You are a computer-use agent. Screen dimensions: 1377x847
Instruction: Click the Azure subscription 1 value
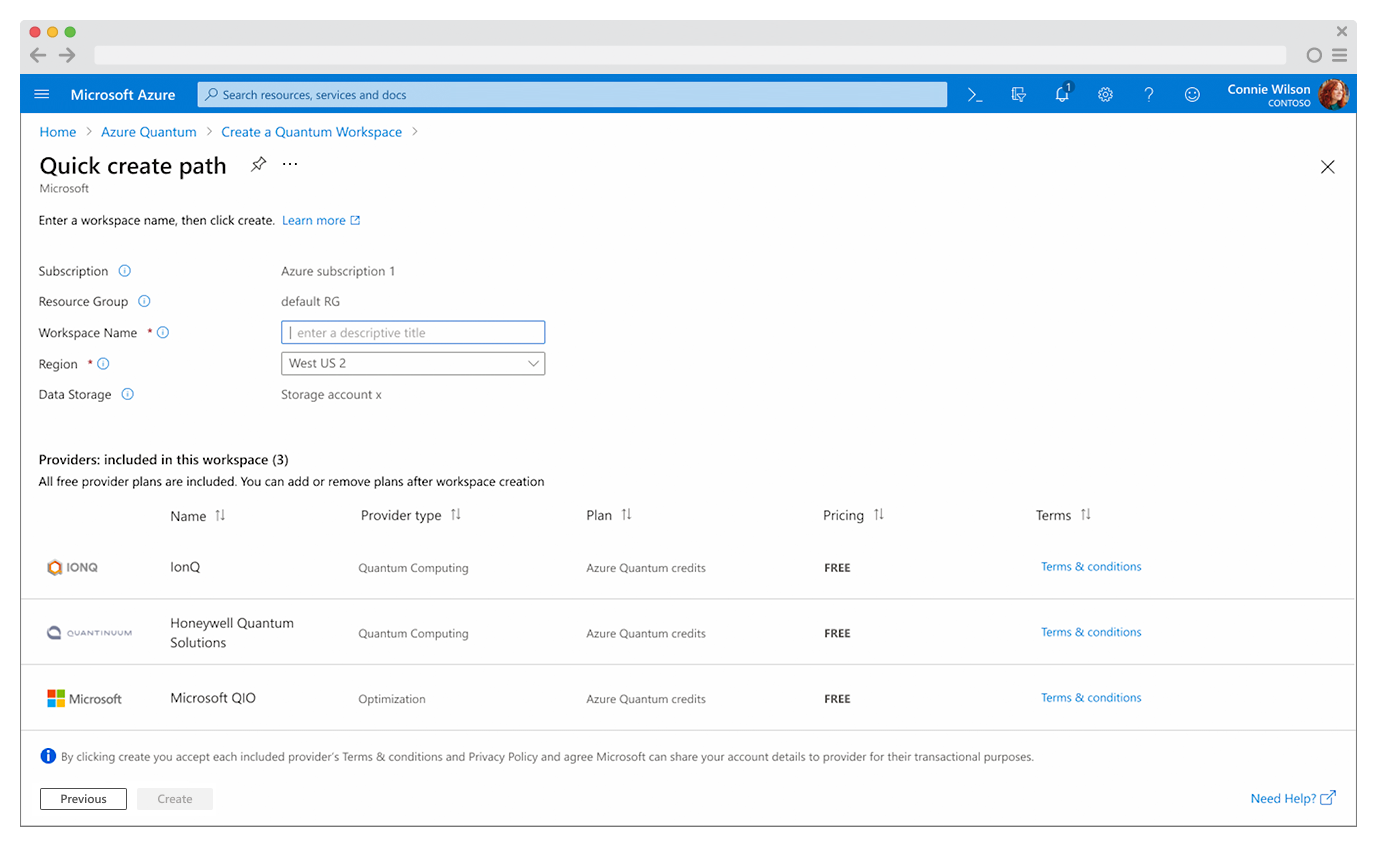coord(338,271)
